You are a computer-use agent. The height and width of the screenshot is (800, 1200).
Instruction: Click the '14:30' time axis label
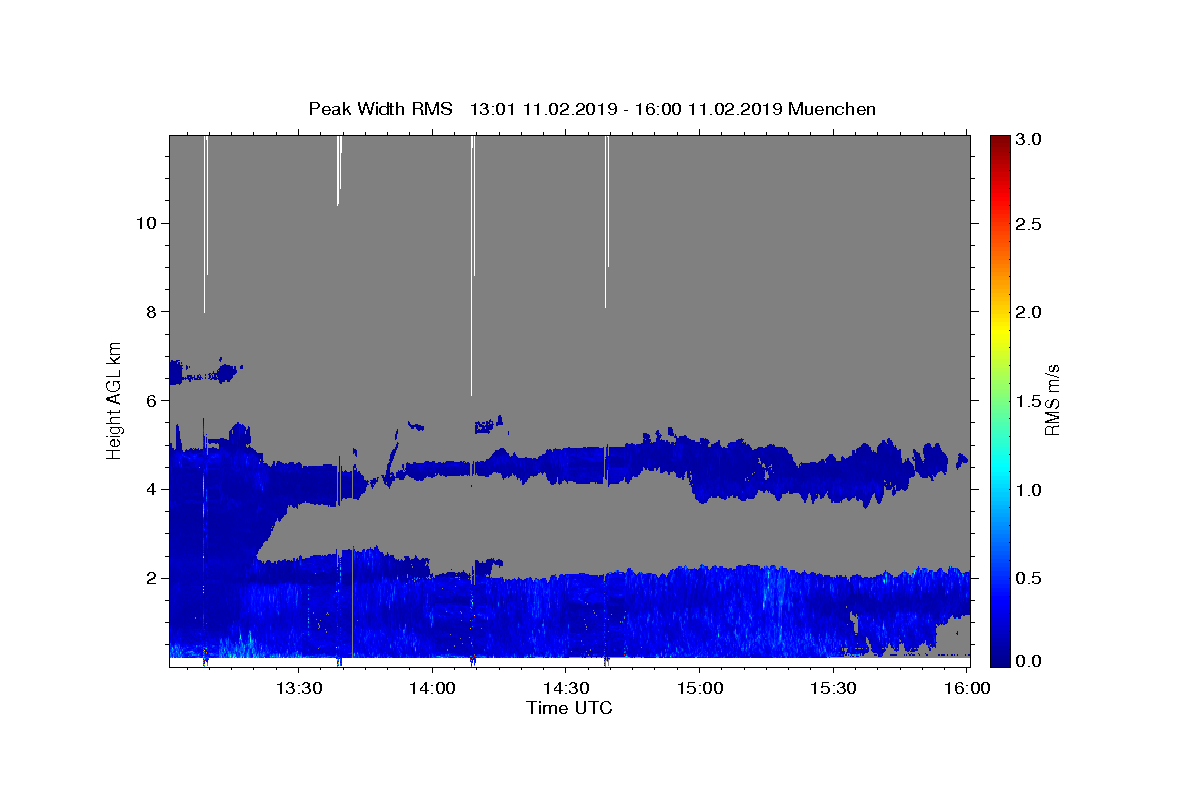565,688
